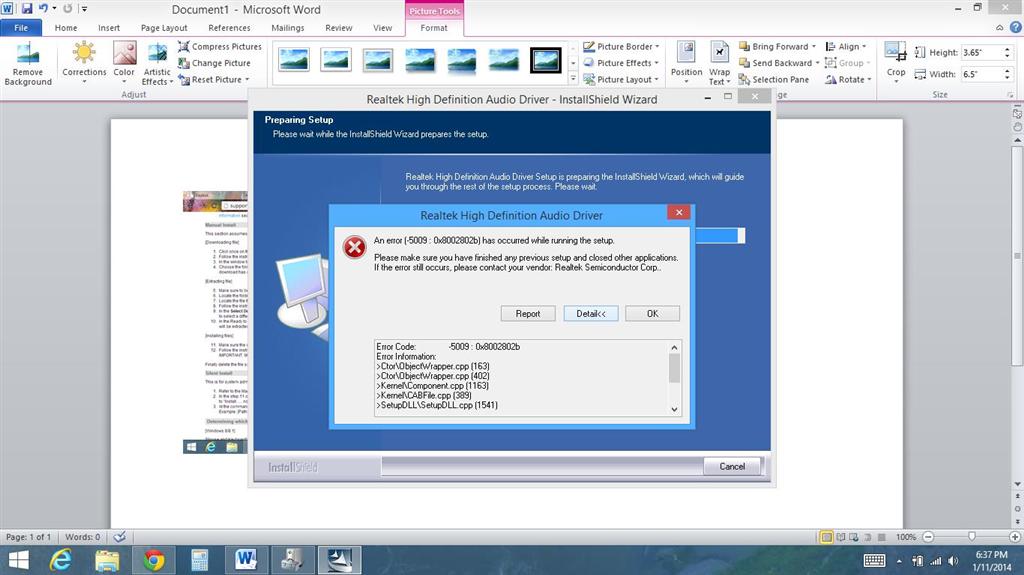Viewport: 1024px width, 575px height.
Task: Increase picture height with stepper arrow
Action: tap(1008, 49)
